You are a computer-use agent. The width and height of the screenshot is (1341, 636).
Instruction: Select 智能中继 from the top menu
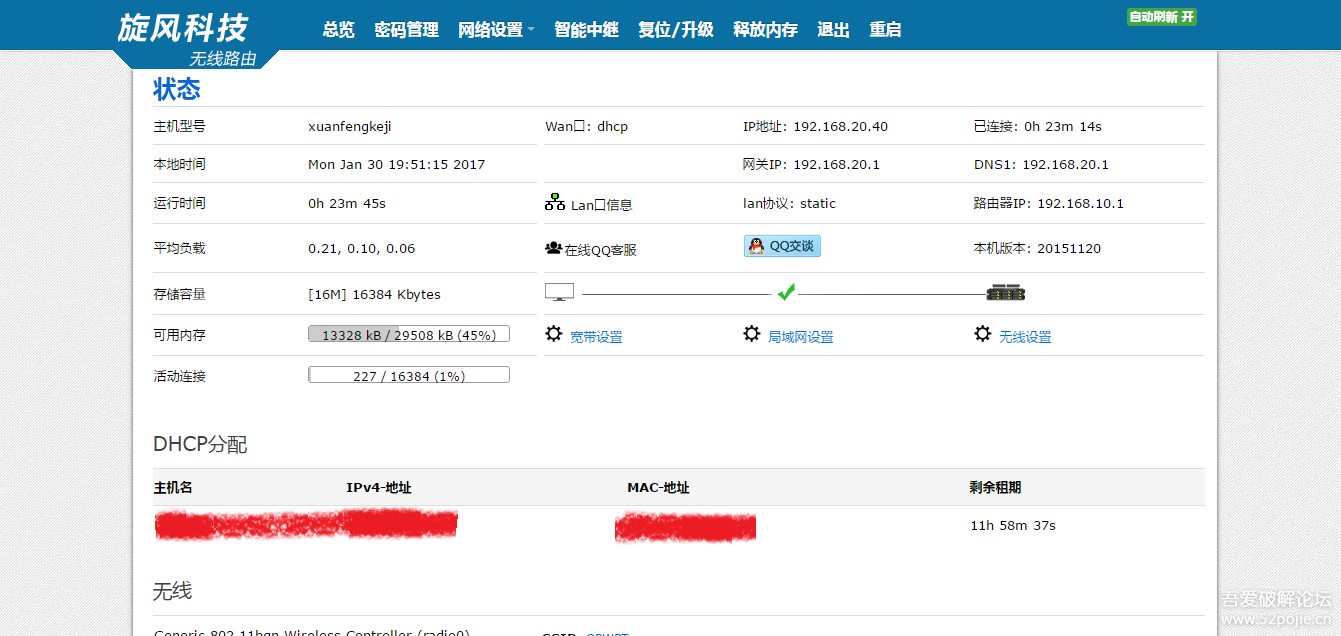pyautogui.click(x=586, y=29)
